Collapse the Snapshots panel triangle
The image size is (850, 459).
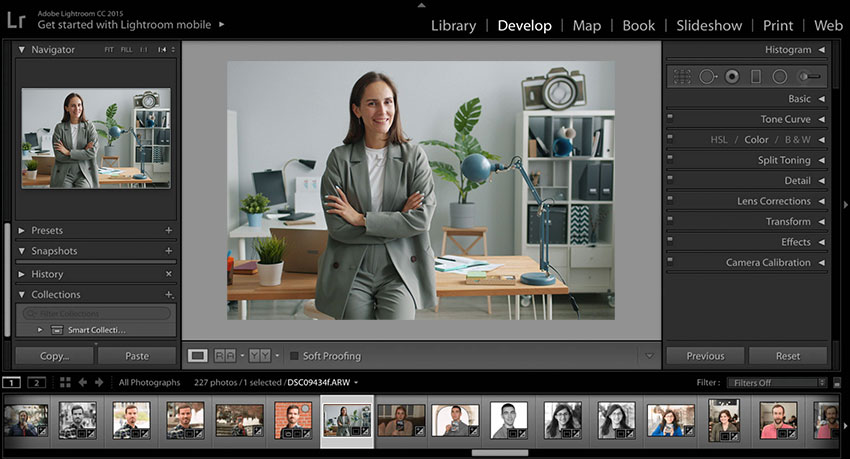(x=22, y=251)
